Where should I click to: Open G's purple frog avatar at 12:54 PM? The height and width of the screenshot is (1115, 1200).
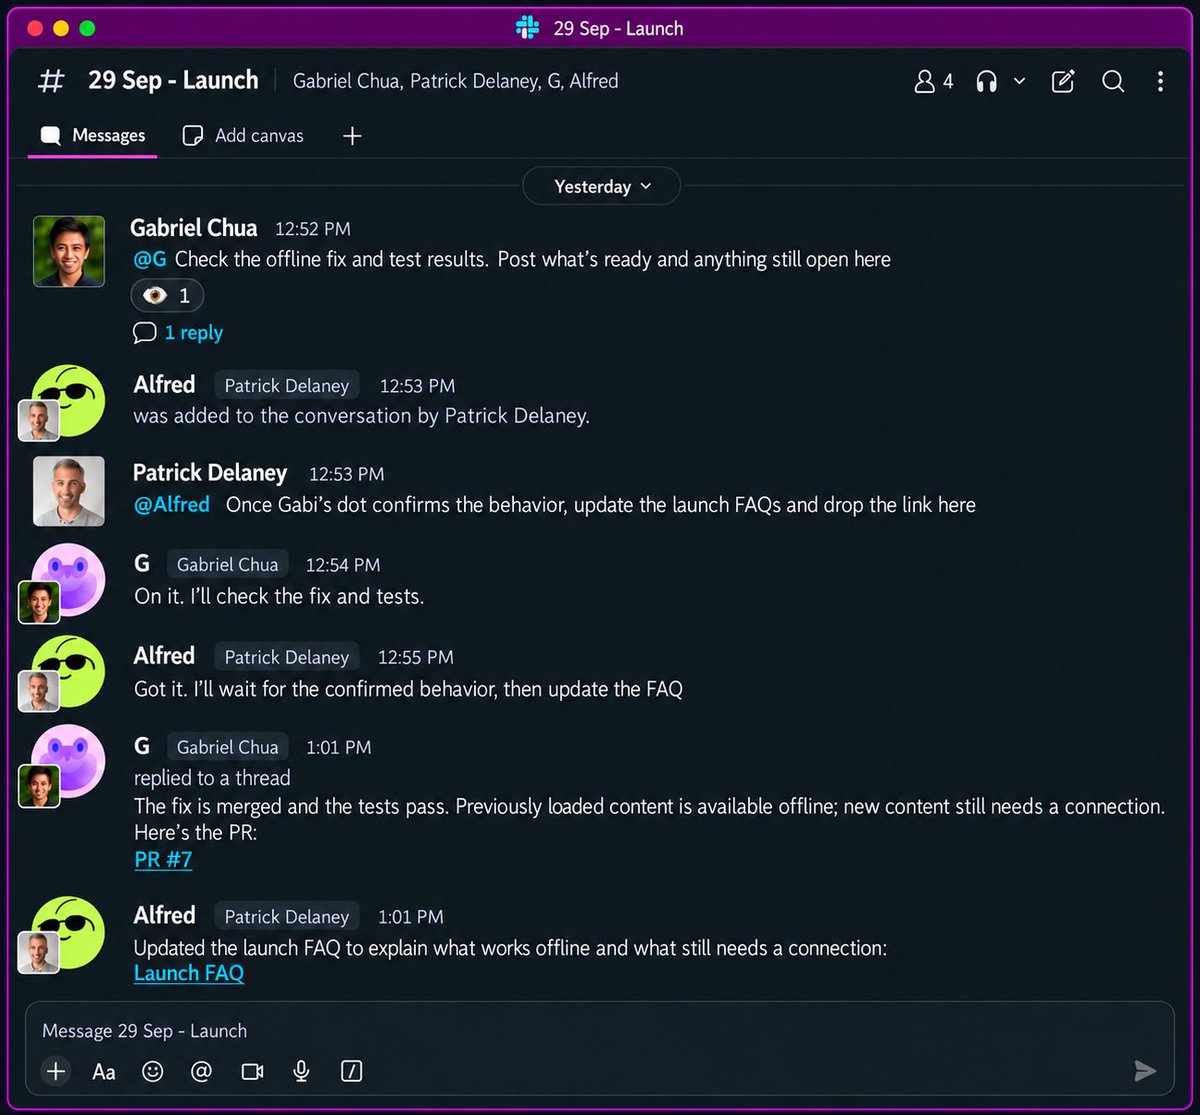(69, 580)
